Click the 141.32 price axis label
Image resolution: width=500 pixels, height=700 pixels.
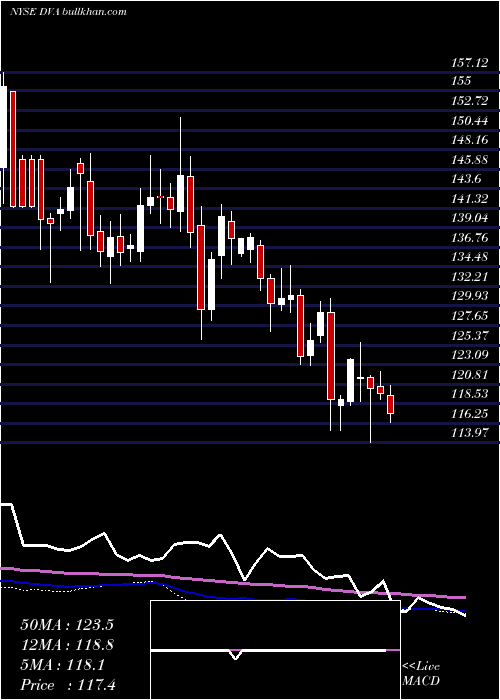(469, 198)
